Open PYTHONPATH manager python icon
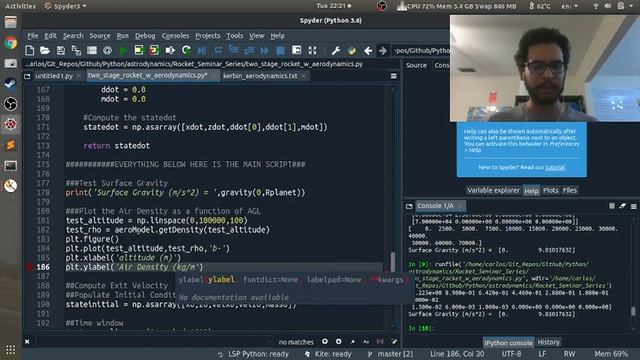Viewport: 640px width, 360px height. (352, 51)
